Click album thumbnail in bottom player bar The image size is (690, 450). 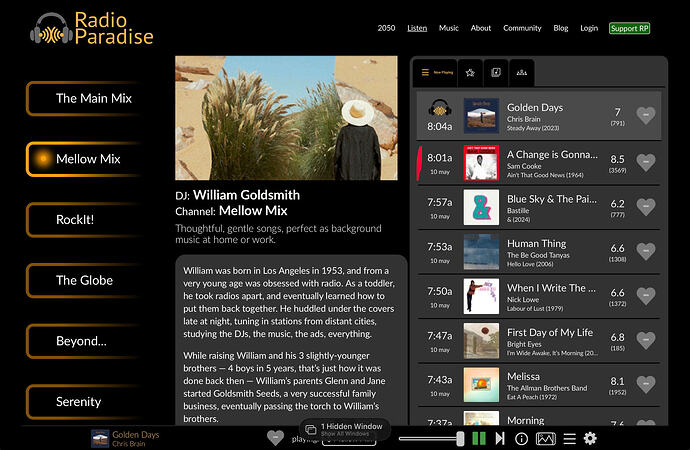click(100, 439)
